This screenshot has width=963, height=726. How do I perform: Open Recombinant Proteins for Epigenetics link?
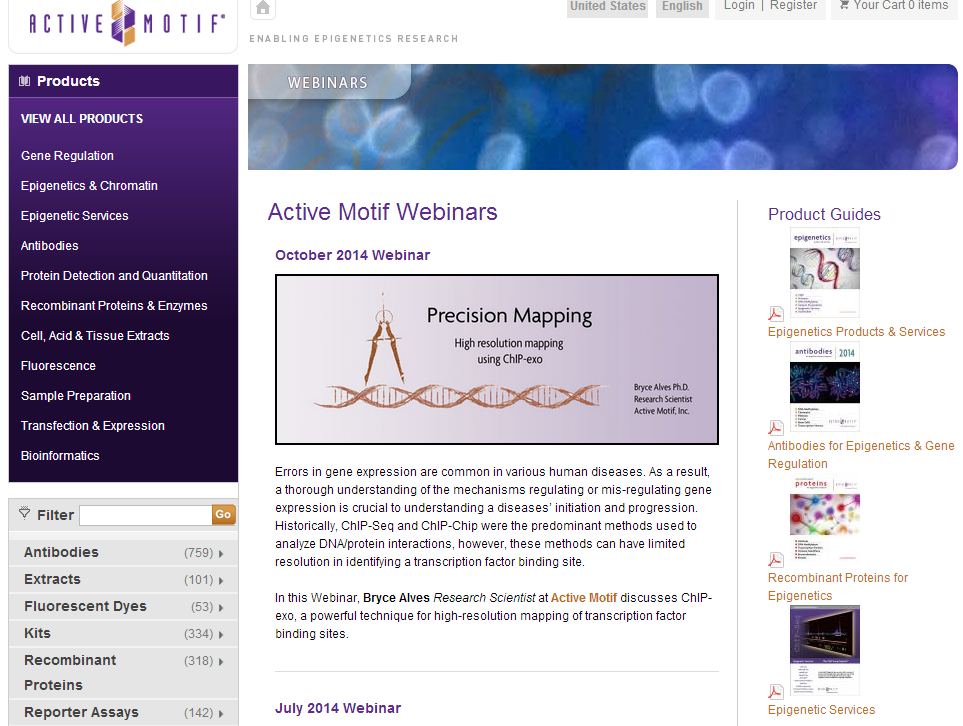pos(838,587)
